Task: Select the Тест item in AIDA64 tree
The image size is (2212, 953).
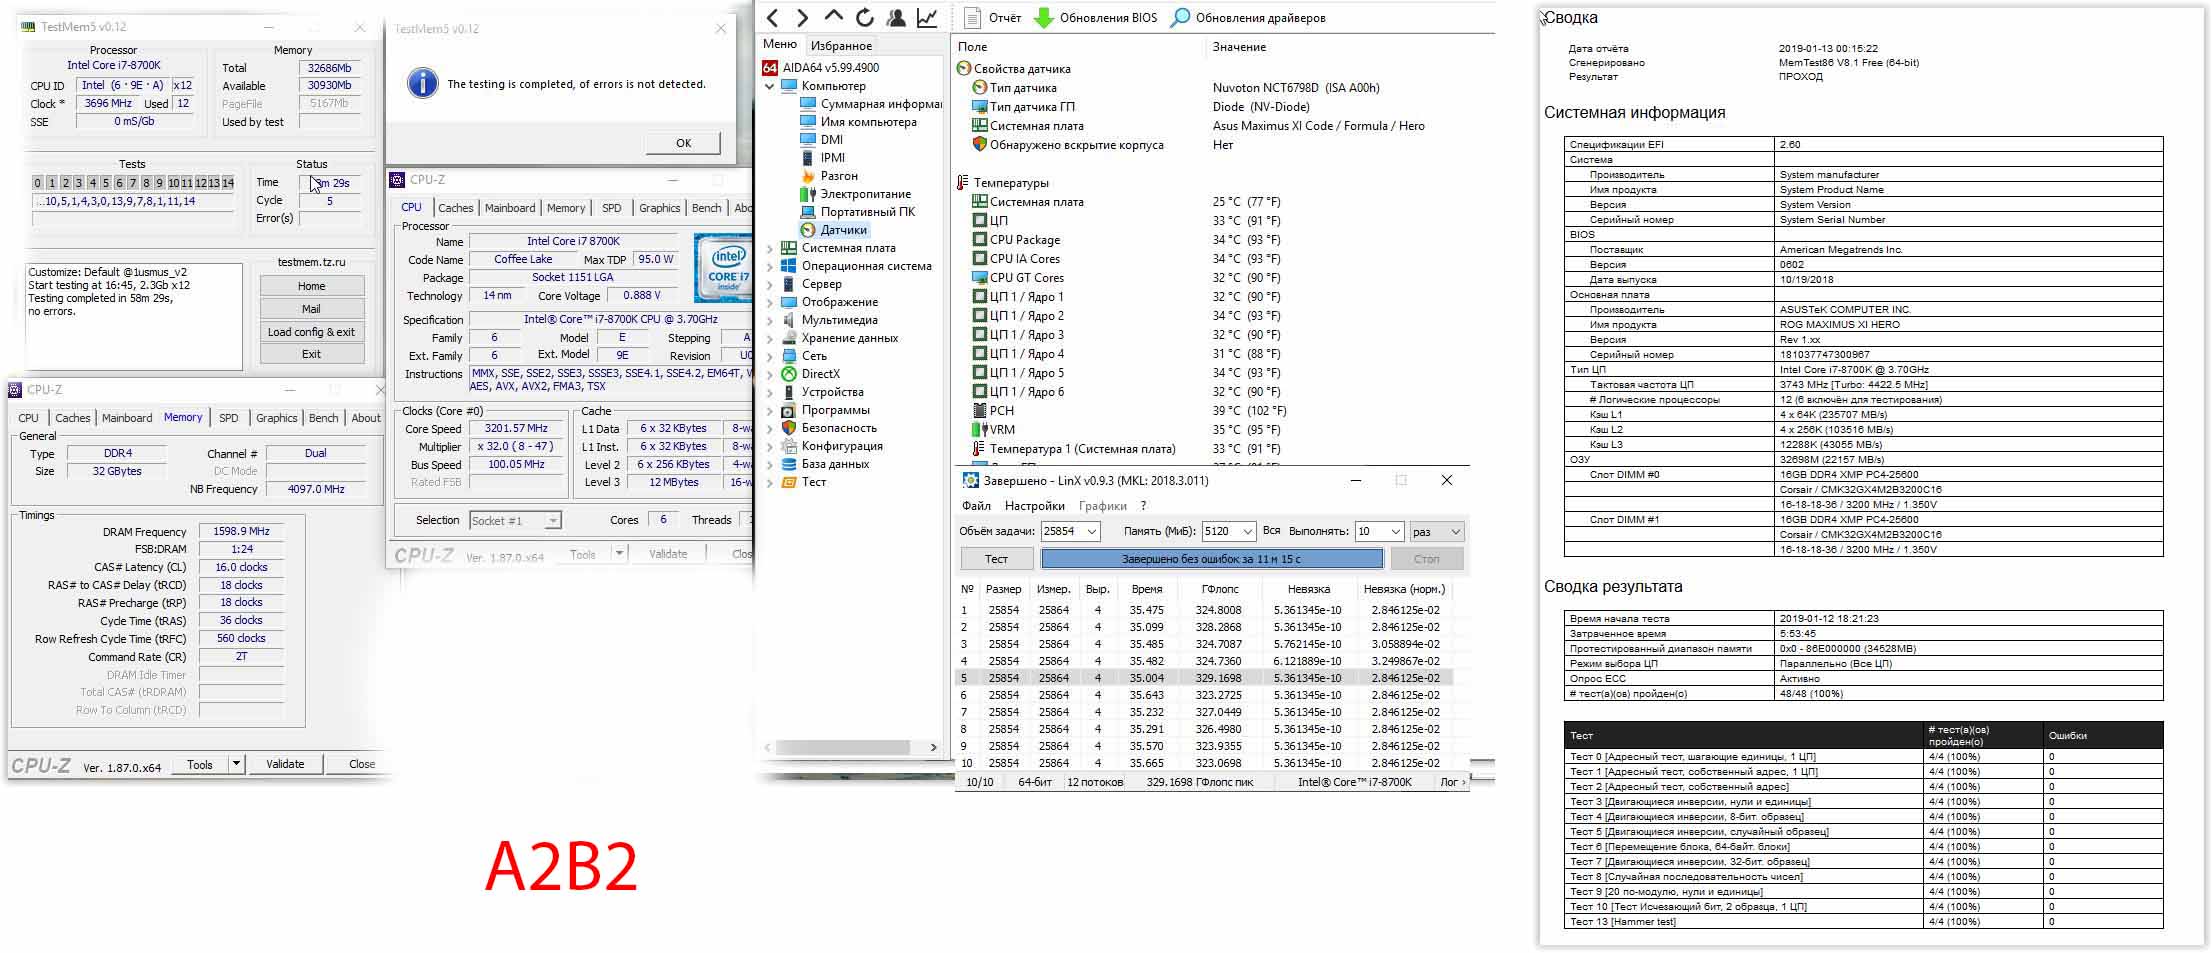Action: coord(804,482)
